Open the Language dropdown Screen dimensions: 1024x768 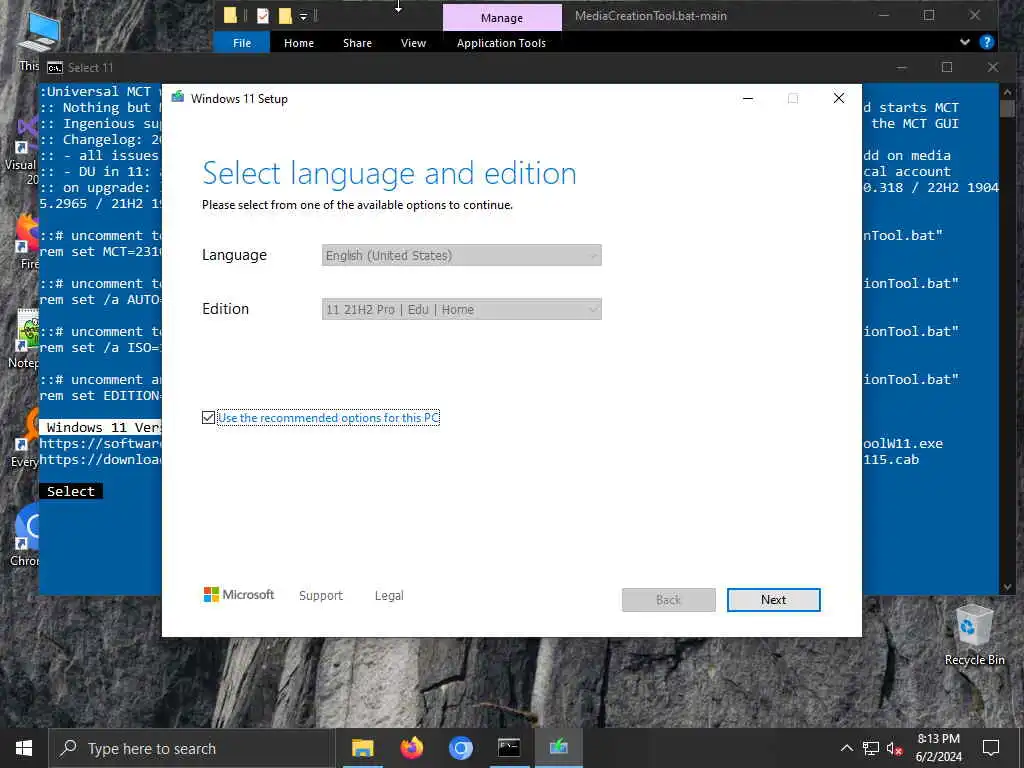461,255
